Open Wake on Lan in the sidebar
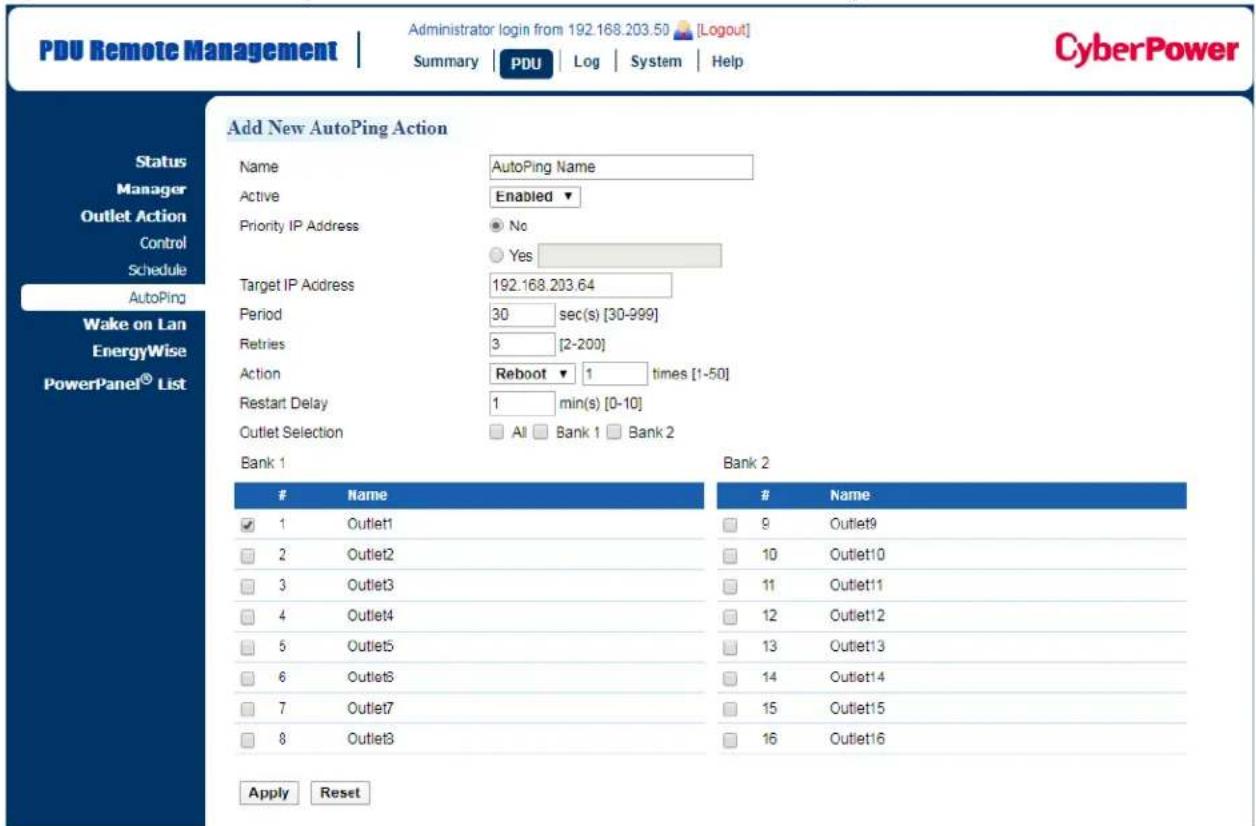The image size is (1256, 826). 134,324
